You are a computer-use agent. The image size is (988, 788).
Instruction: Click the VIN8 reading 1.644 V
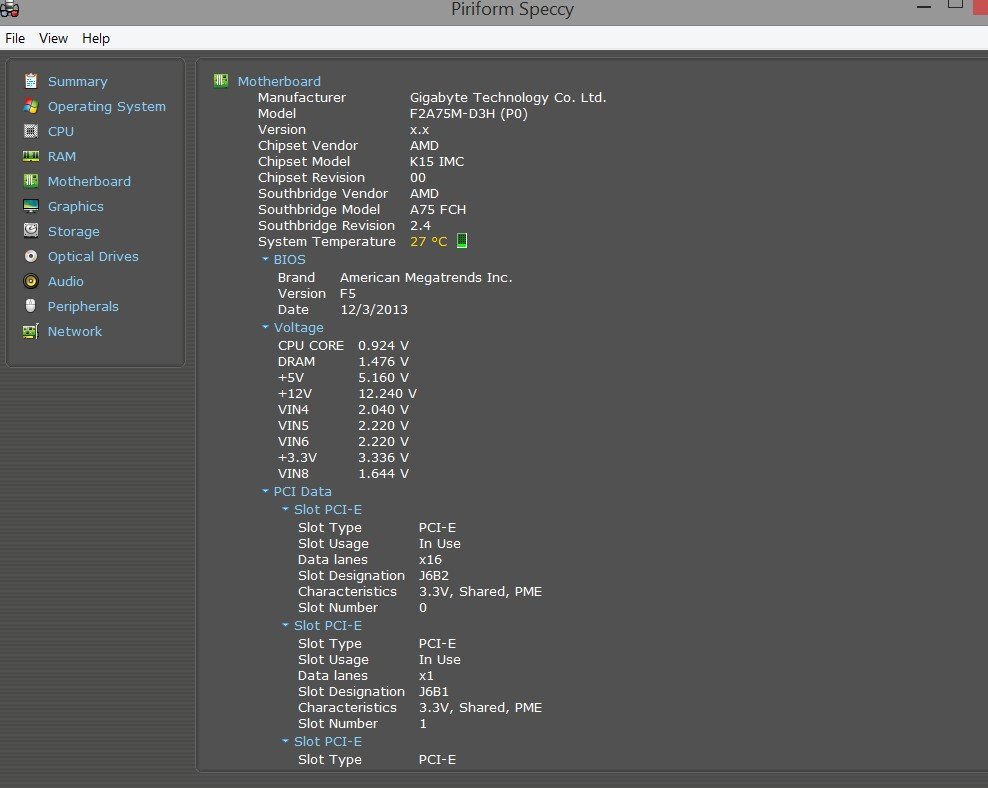[383, 474]
